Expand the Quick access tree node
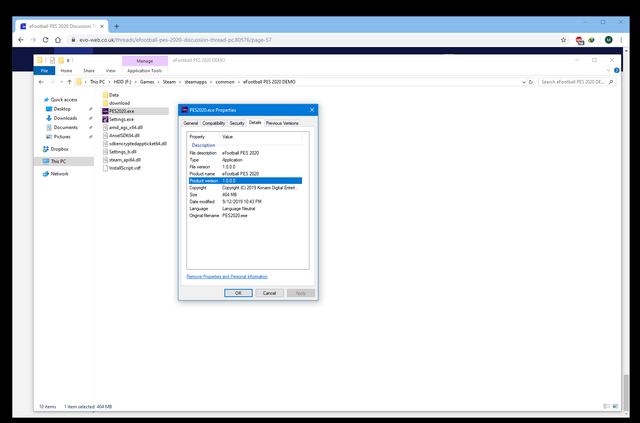This screenshot has width=640, height=423. coord(41,100)
